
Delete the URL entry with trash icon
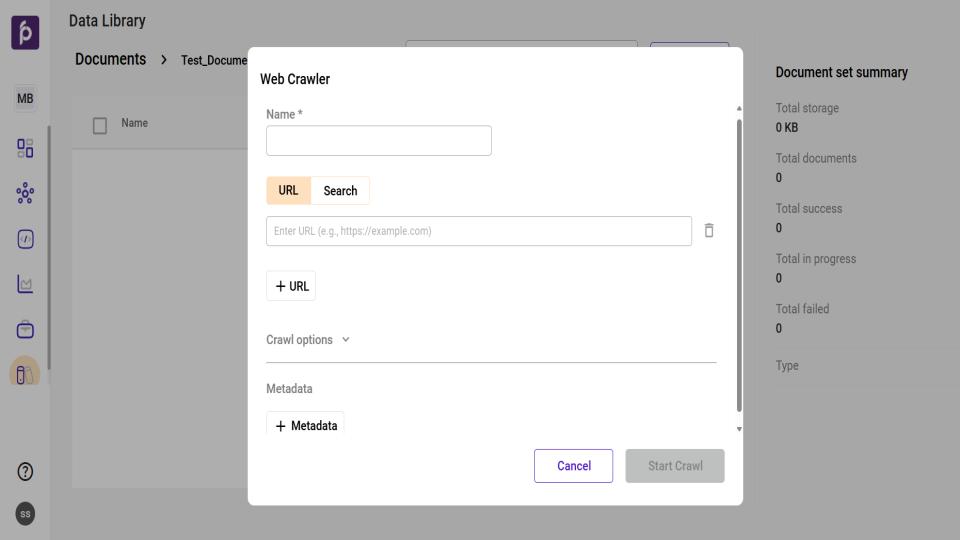(709, 231)
